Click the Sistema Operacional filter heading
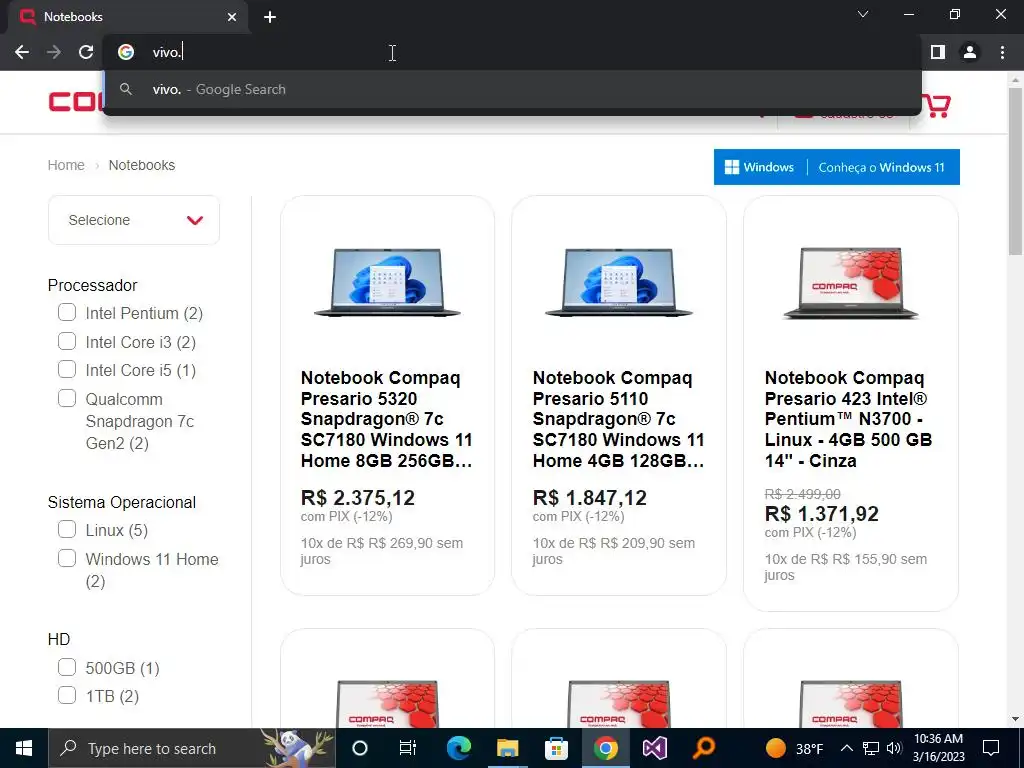This screenshot has height=768, width=1024. 121,502
